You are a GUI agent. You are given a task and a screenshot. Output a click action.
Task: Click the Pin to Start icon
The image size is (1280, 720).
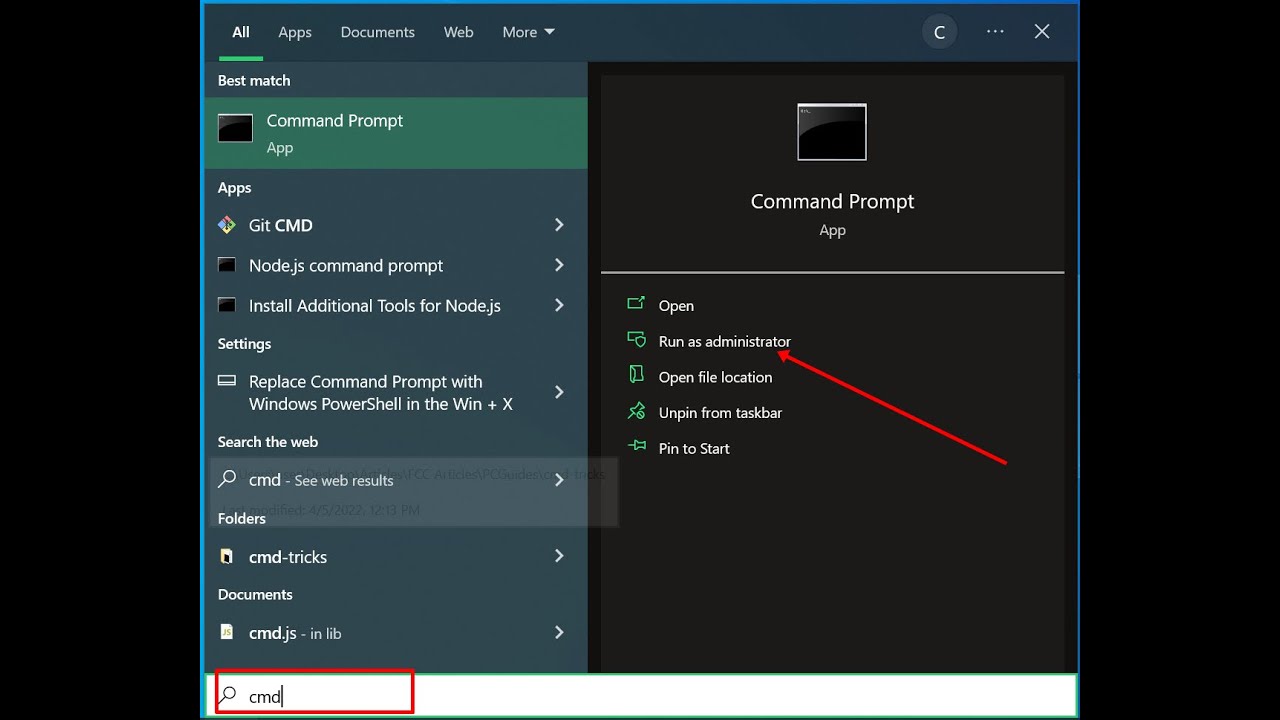tap(636, 447)
